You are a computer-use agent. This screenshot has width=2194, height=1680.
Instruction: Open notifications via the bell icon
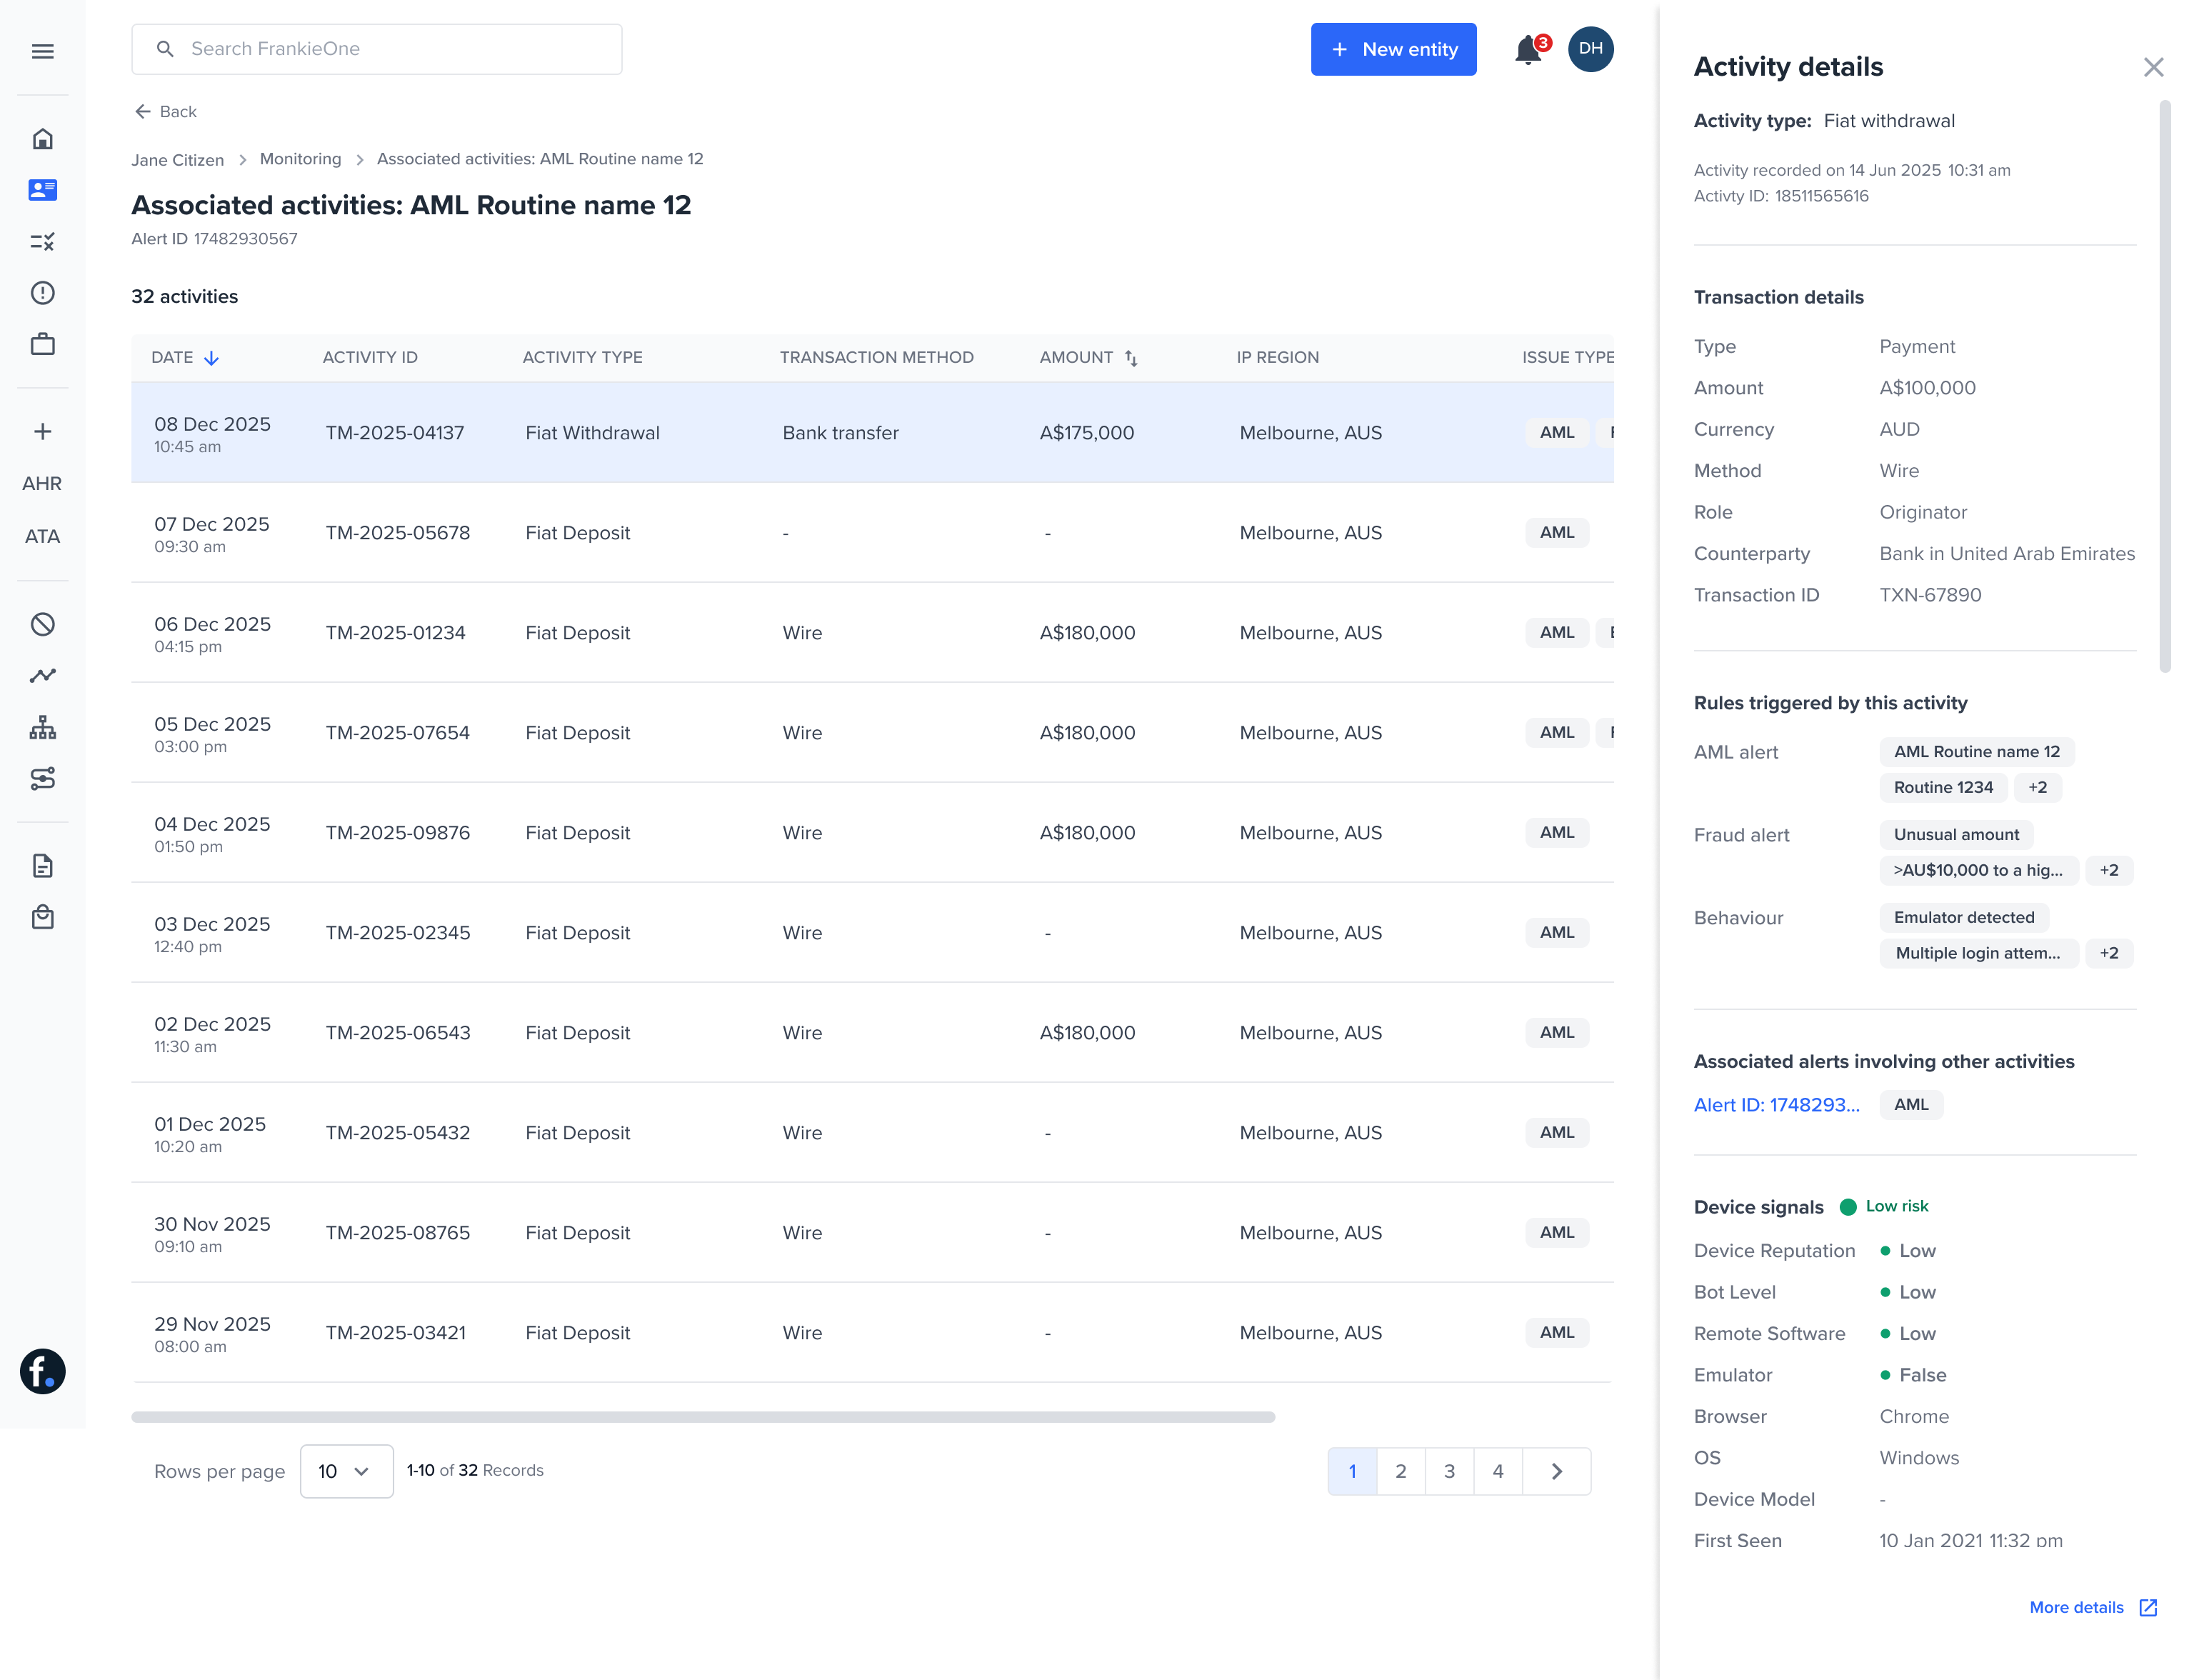coord(1527,49)
